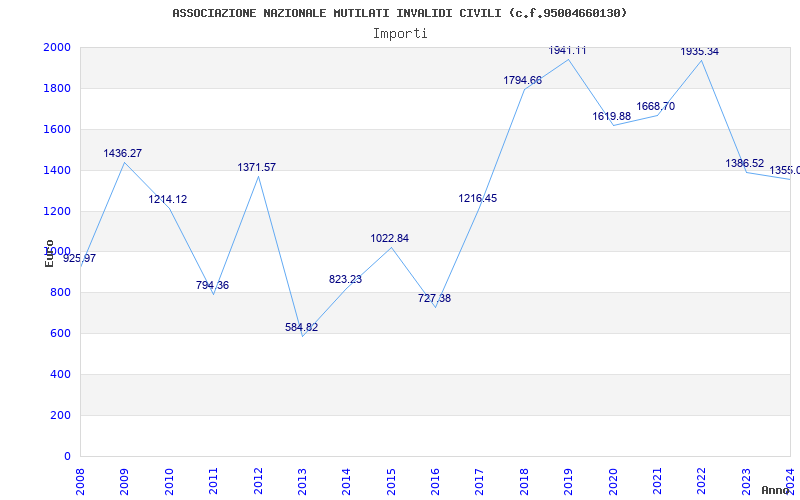The image size is (800, 500).
Task: Select the 1436.27 data label
Action: (x=122, y=153)
